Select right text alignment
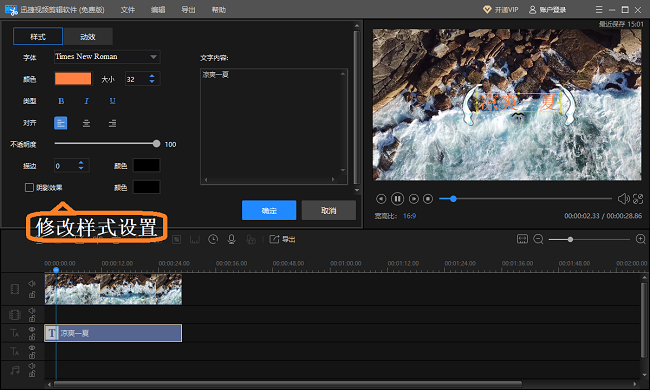Image resolution: width=650 pixels, height=390 pixels. [112, 123]
